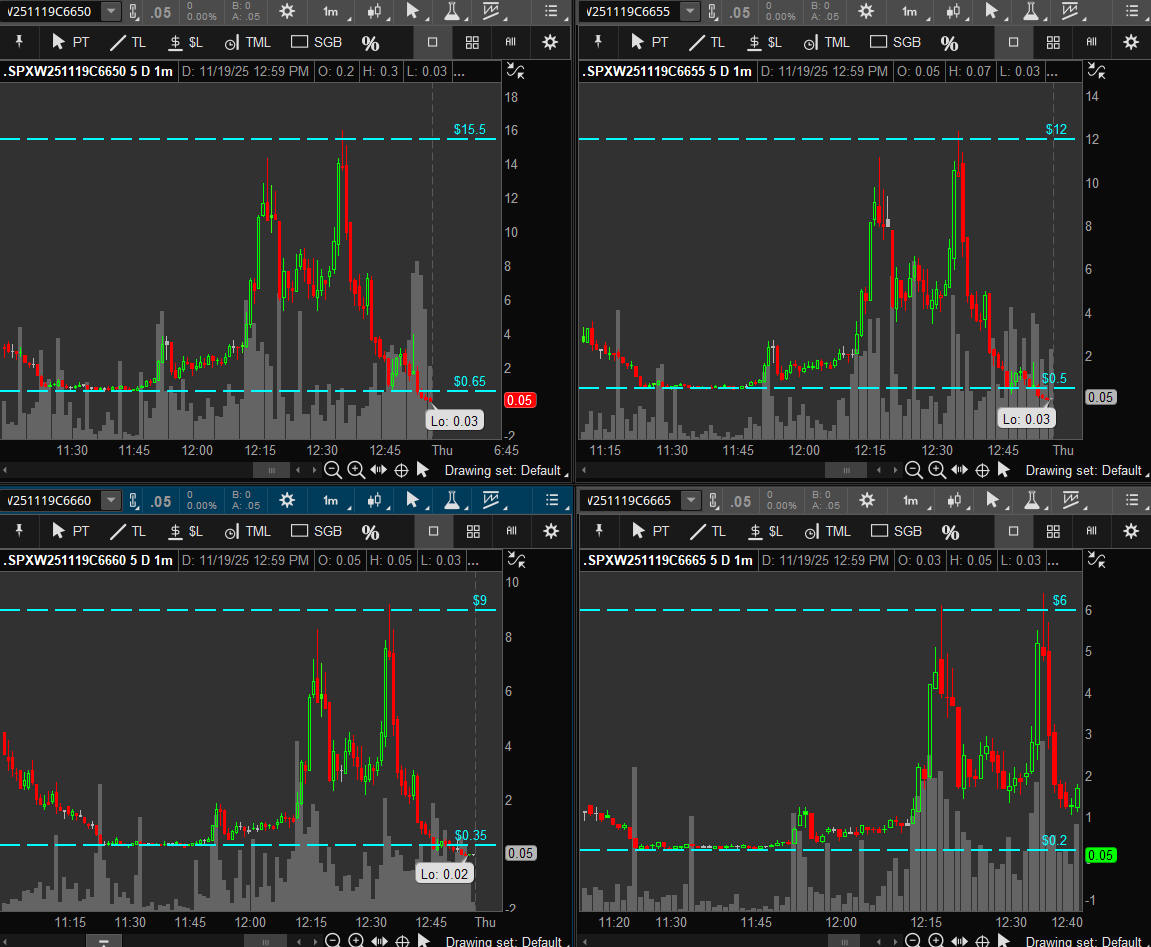Open the 1m timeframe dropdown in C6655 chart
Screen dimensions: 1151x947
coord(909,11)
